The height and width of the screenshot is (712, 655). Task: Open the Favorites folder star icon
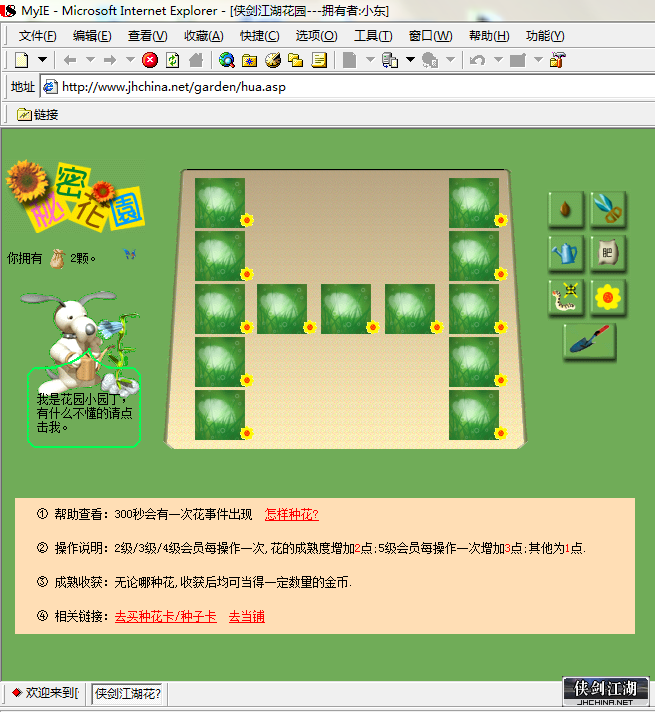pos(249,60)
